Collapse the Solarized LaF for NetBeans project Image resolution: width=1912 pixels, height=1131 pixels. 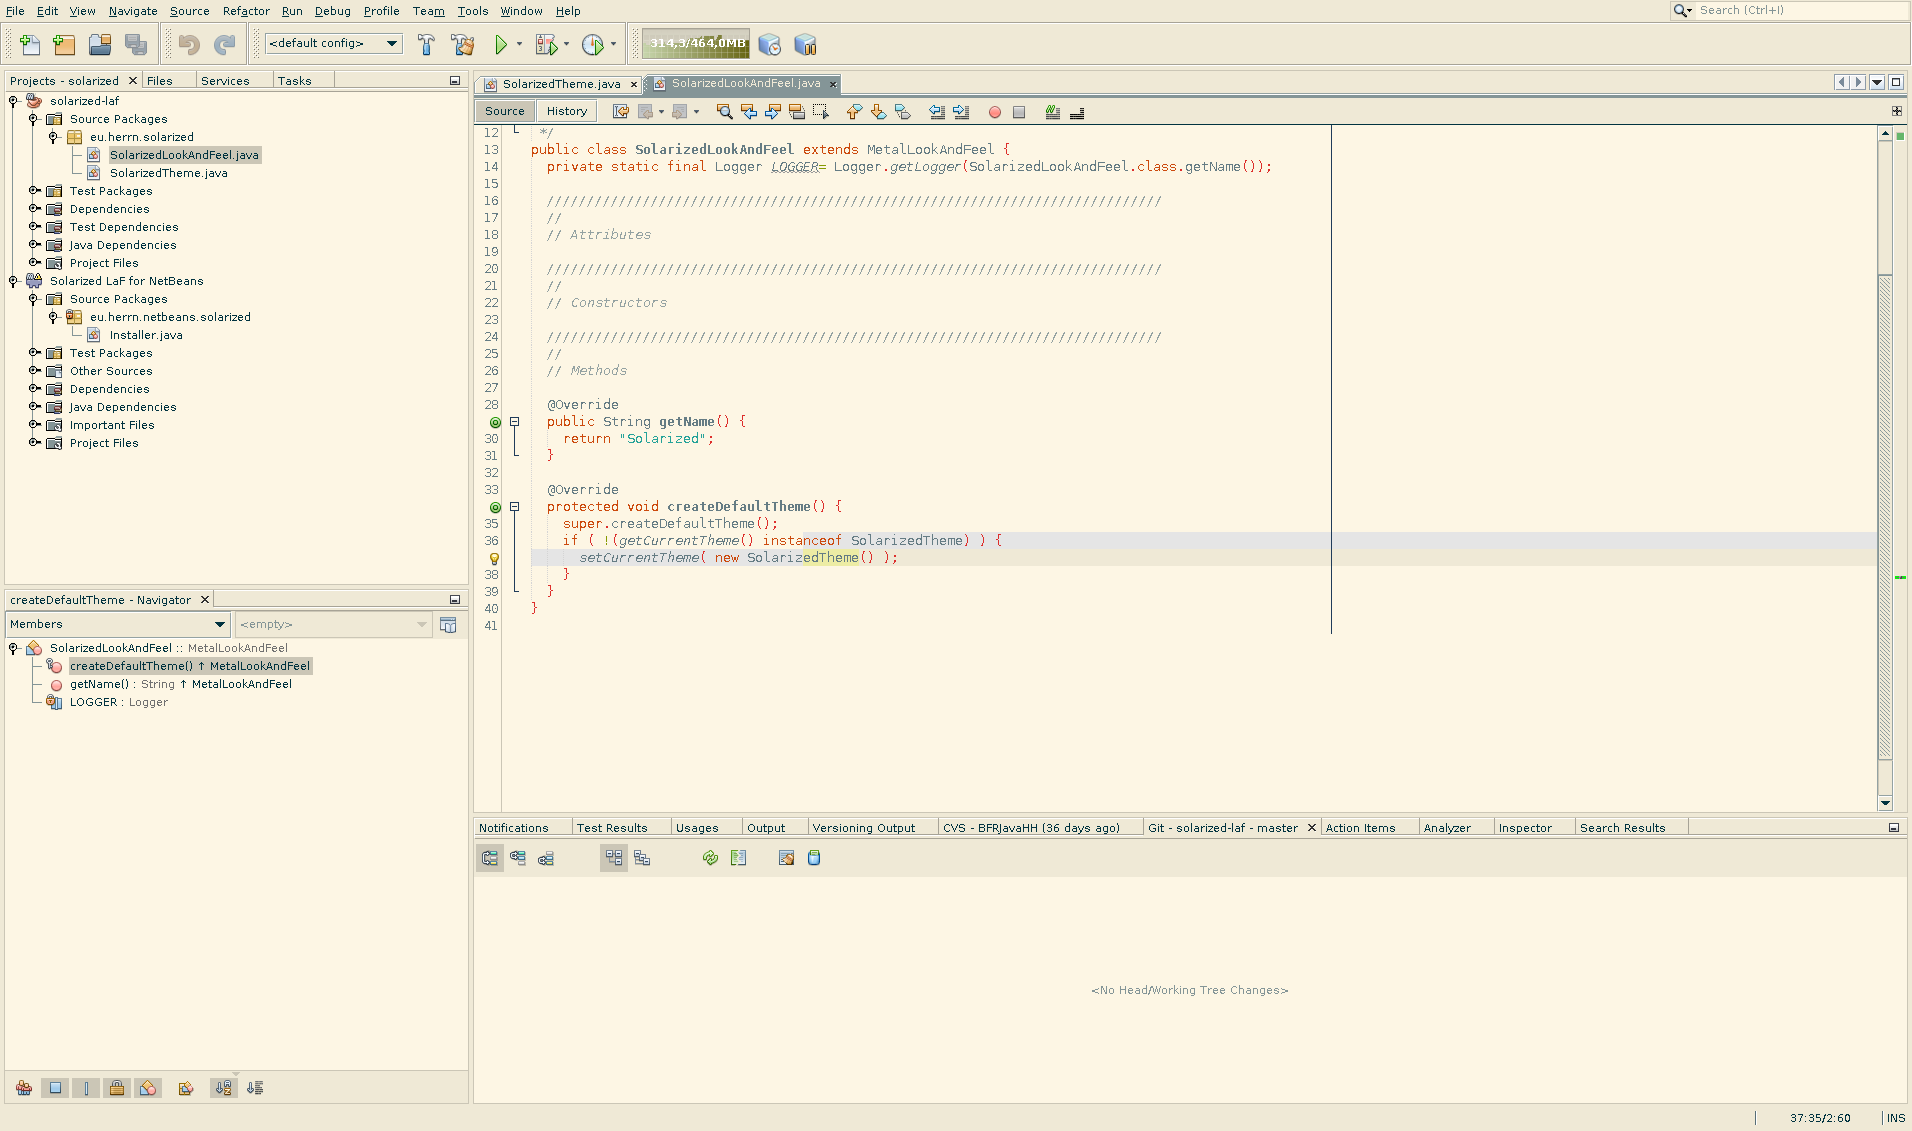(14, 281)
